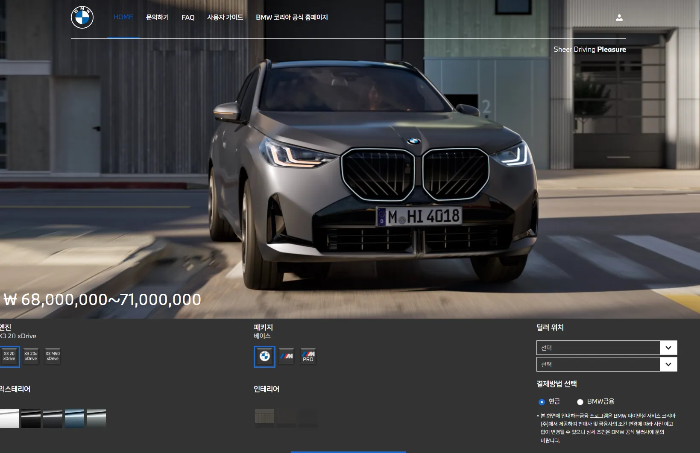This screenshot has width=700, height=453.
Task: Pick the silver-grey exterior color swatch
Action: point(96,418)
